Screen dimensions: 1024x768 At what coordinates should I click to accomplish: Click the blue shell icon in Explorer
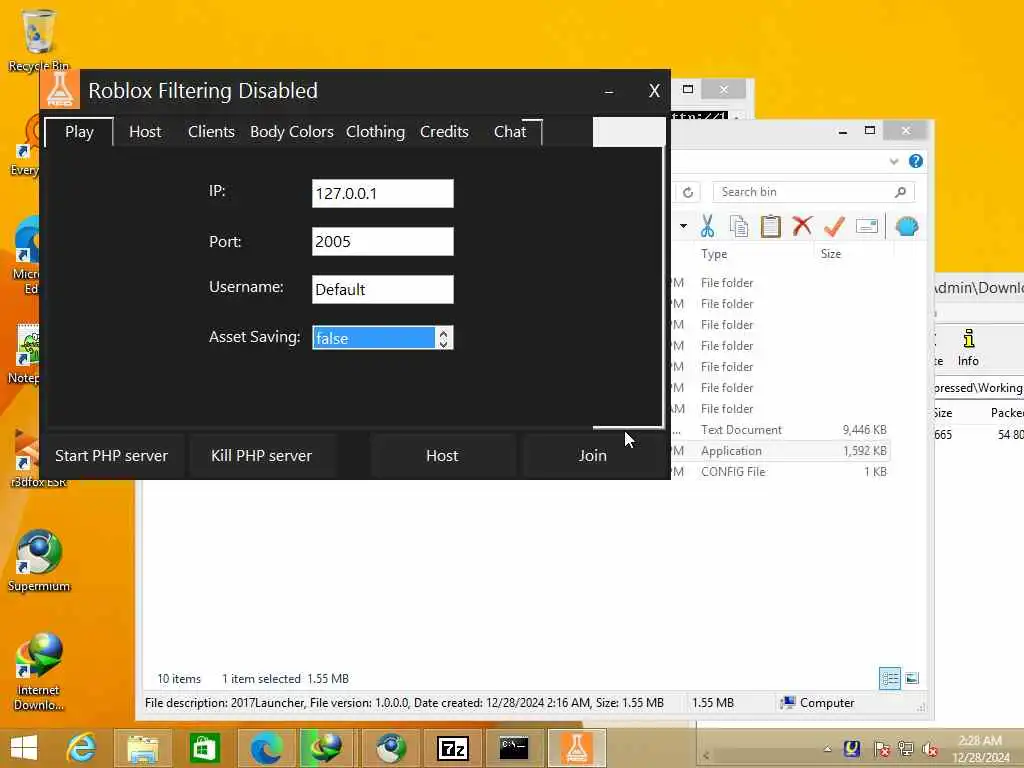(x=906, y=226)
